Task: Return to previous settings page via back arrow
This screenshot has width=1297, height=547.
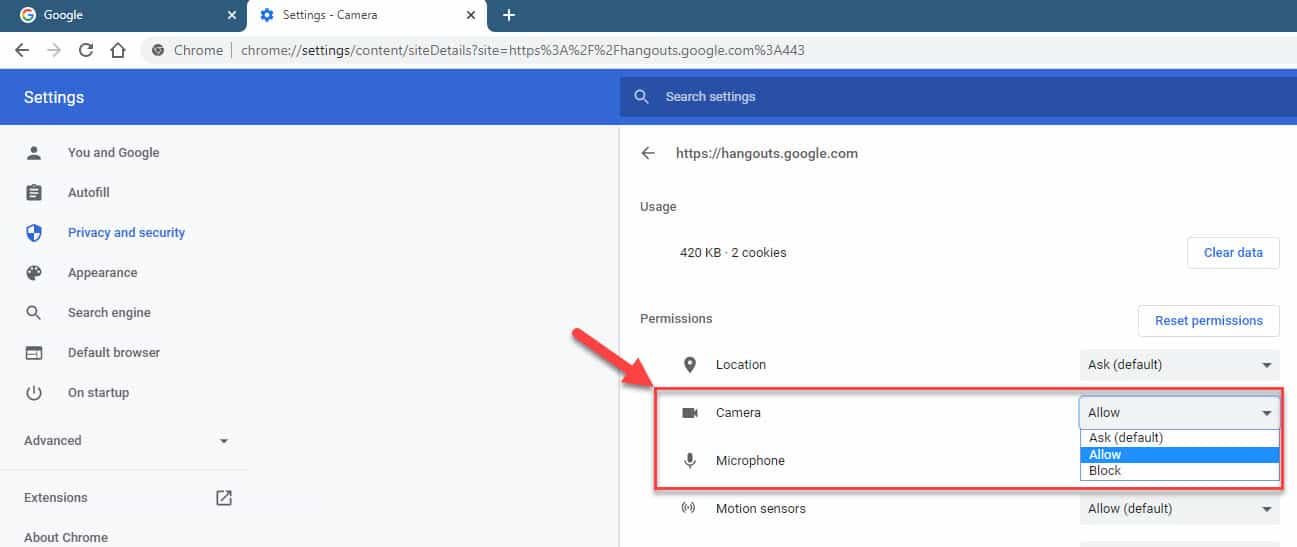Action: (x=648, y=153)
